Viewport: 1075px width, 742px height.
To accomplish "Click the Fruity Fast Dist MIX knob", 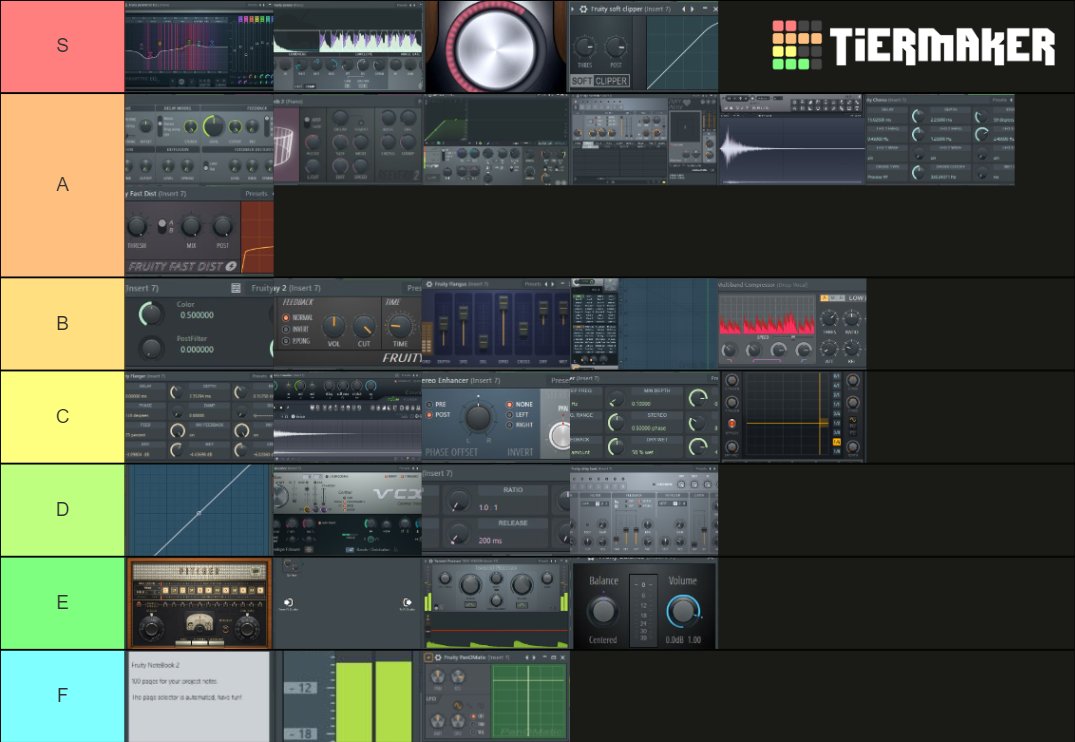I will pos(190,227).
